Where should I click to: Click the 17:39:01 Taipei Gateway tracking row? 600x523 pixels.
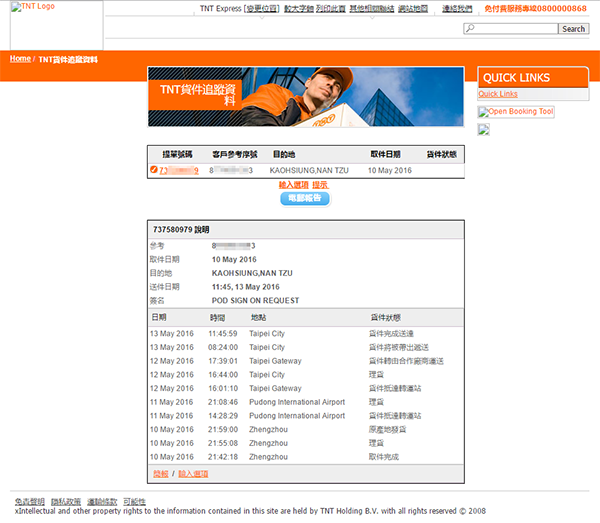coord(306,361)
